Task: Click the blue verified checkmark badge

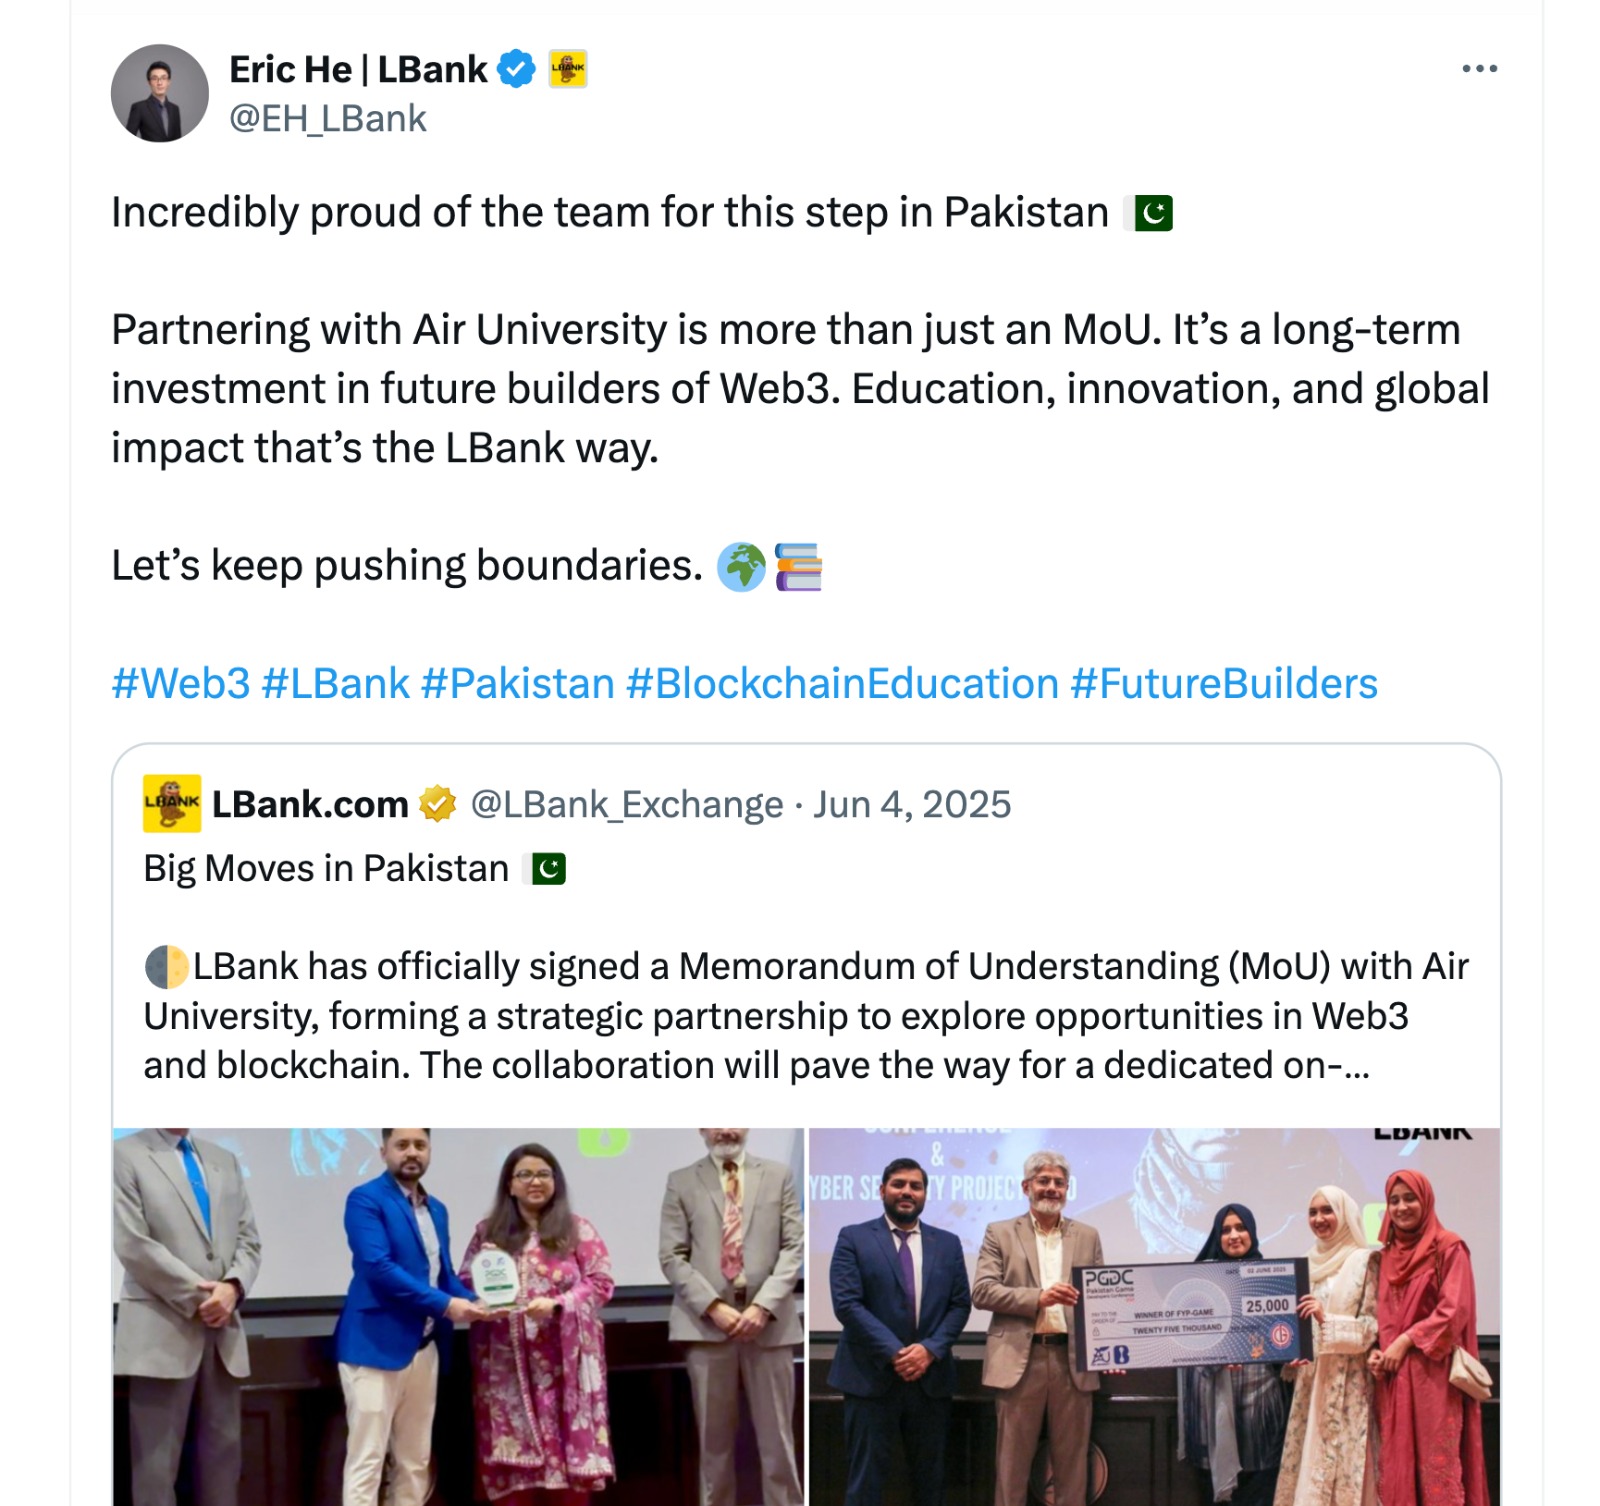Action: [x=516, y=69]
